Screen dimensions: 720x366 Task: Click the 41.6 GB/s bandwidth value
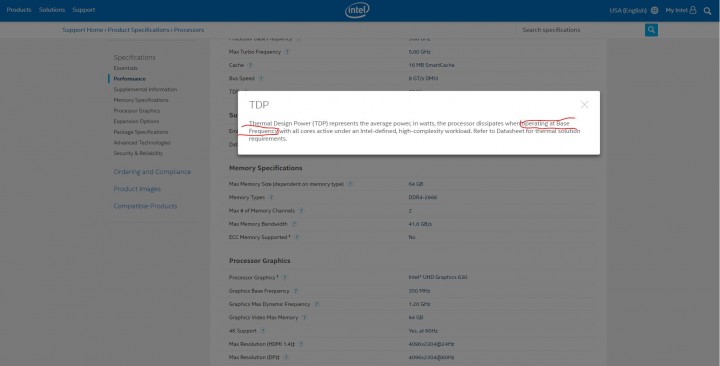pyautogui.click(x=420, y=224)
